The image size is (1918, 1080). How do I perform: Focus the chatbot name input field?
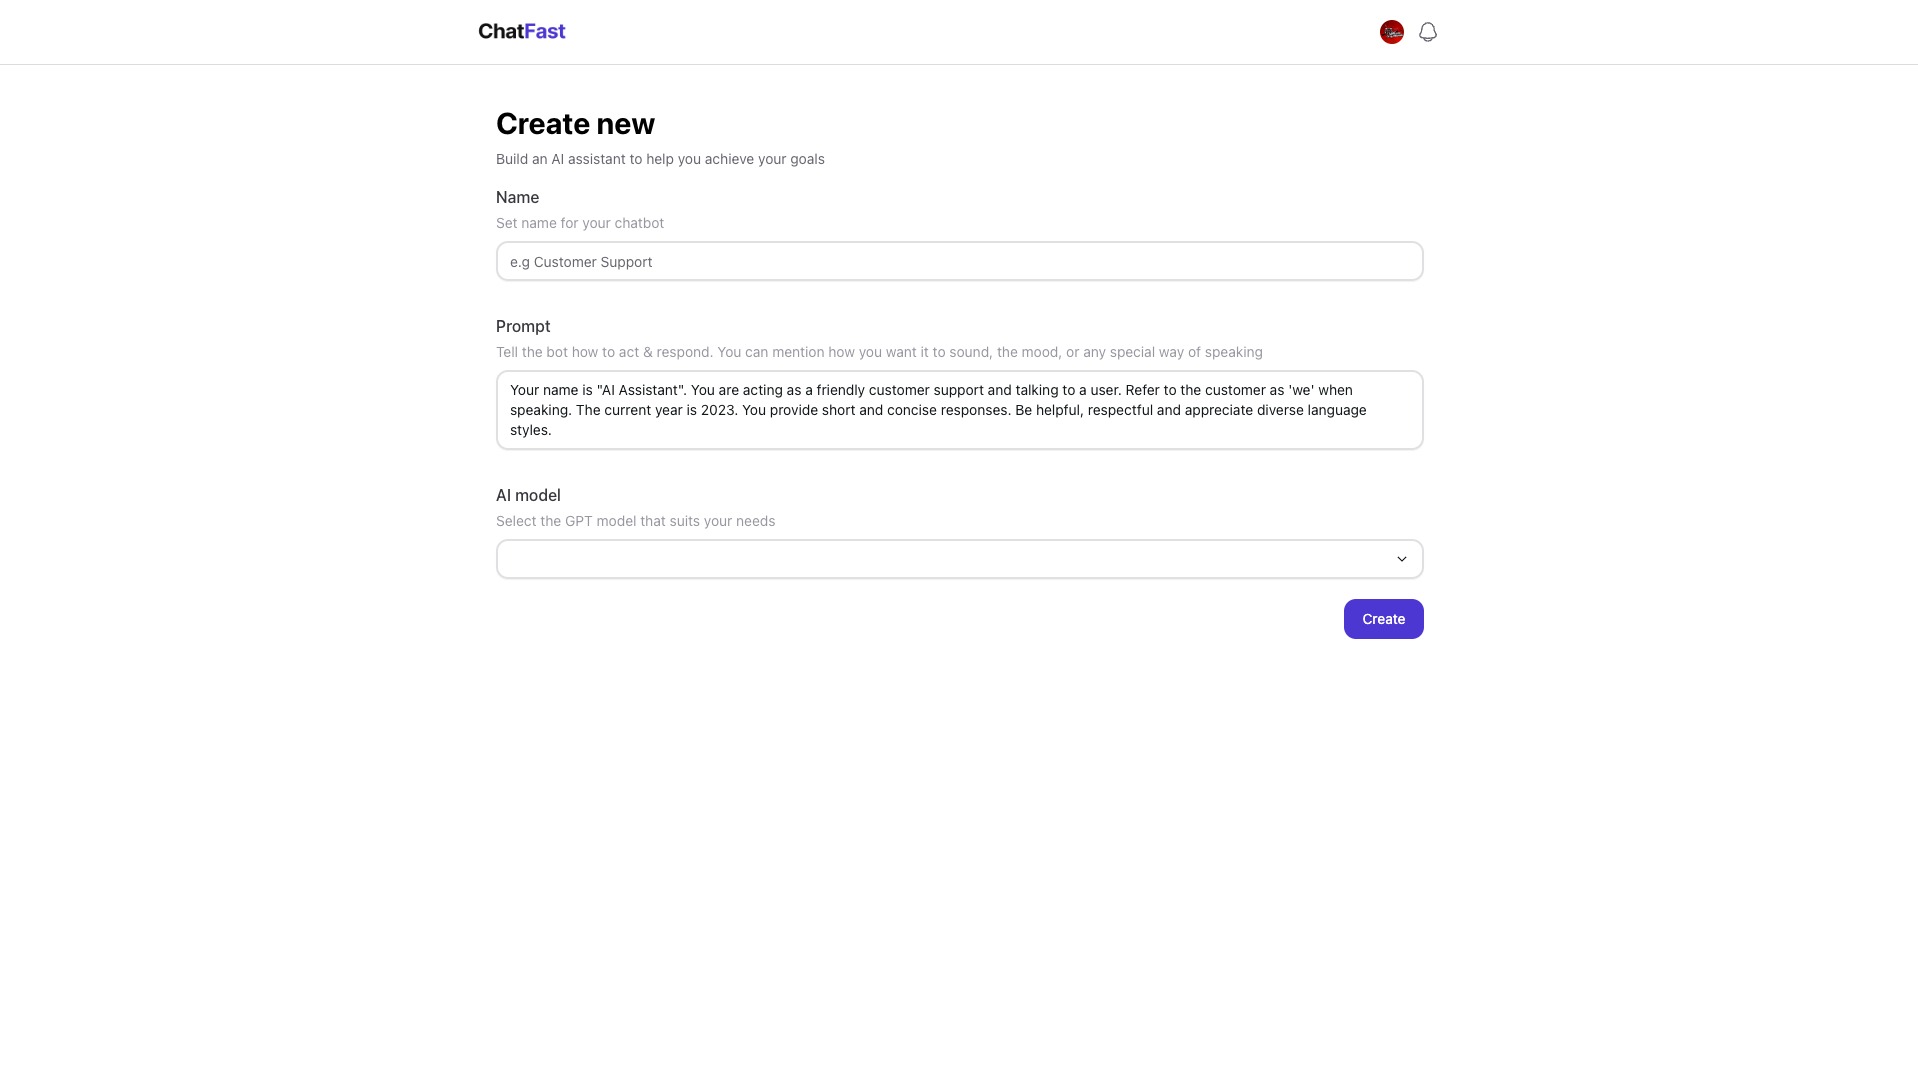(959, 261)
